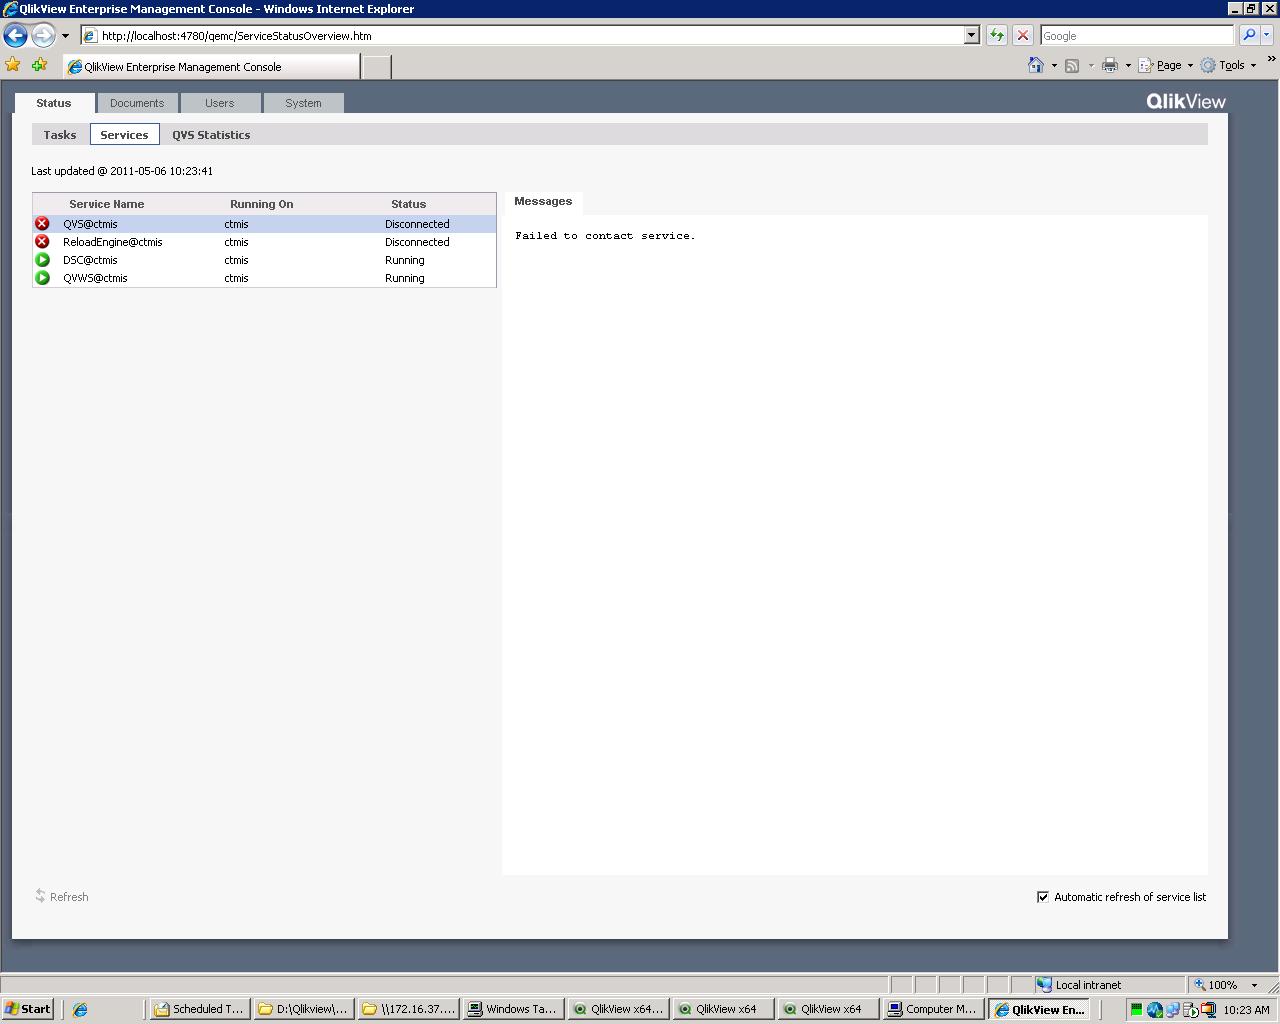Image resolution: width=1280 pixels, height=1024 pixels.
Task: Select the Messages tab
Action: point(543,202)
